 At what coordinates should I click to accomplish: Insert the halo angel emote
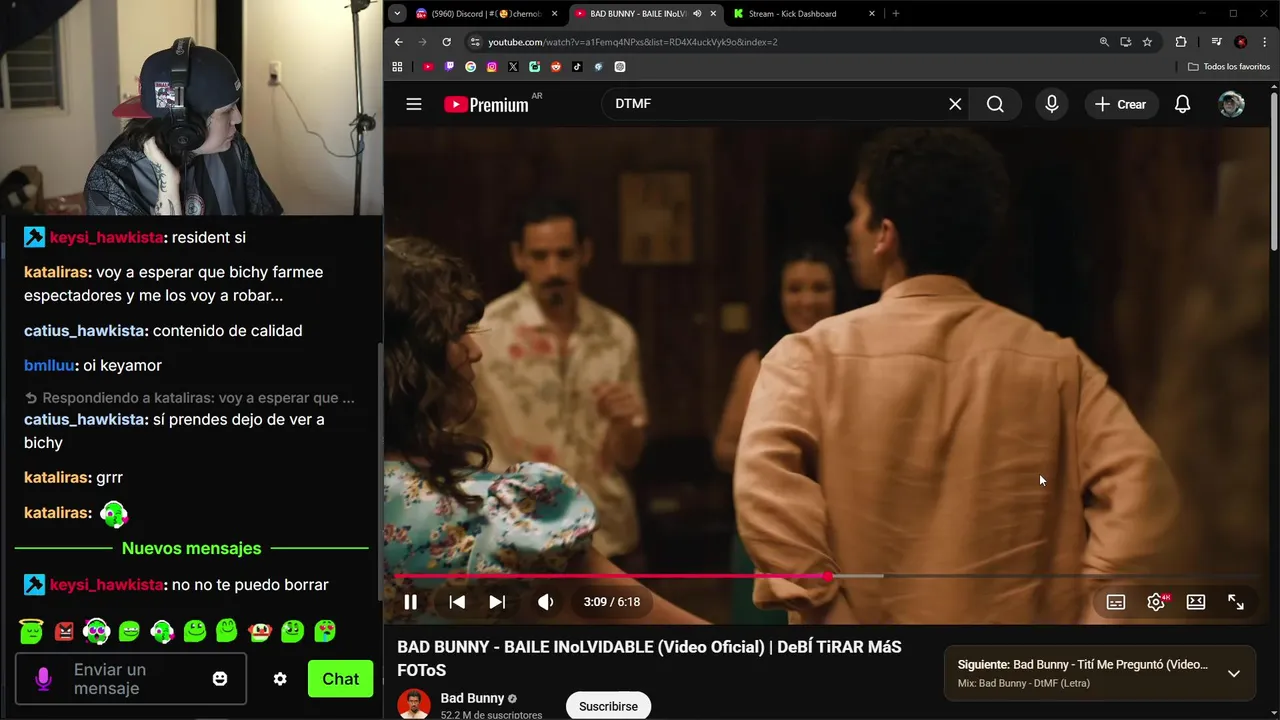(31, 631)
